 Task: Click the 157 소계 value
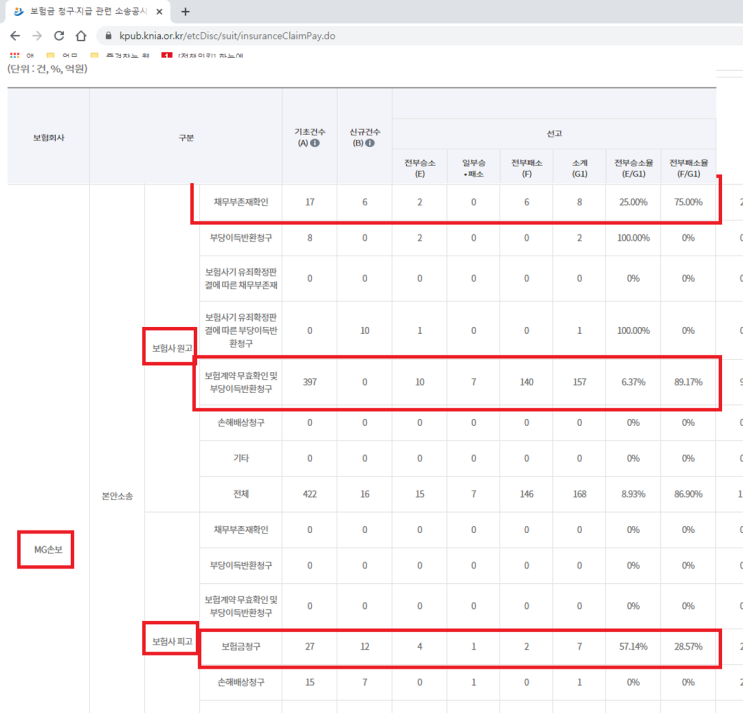pos(580,382)
